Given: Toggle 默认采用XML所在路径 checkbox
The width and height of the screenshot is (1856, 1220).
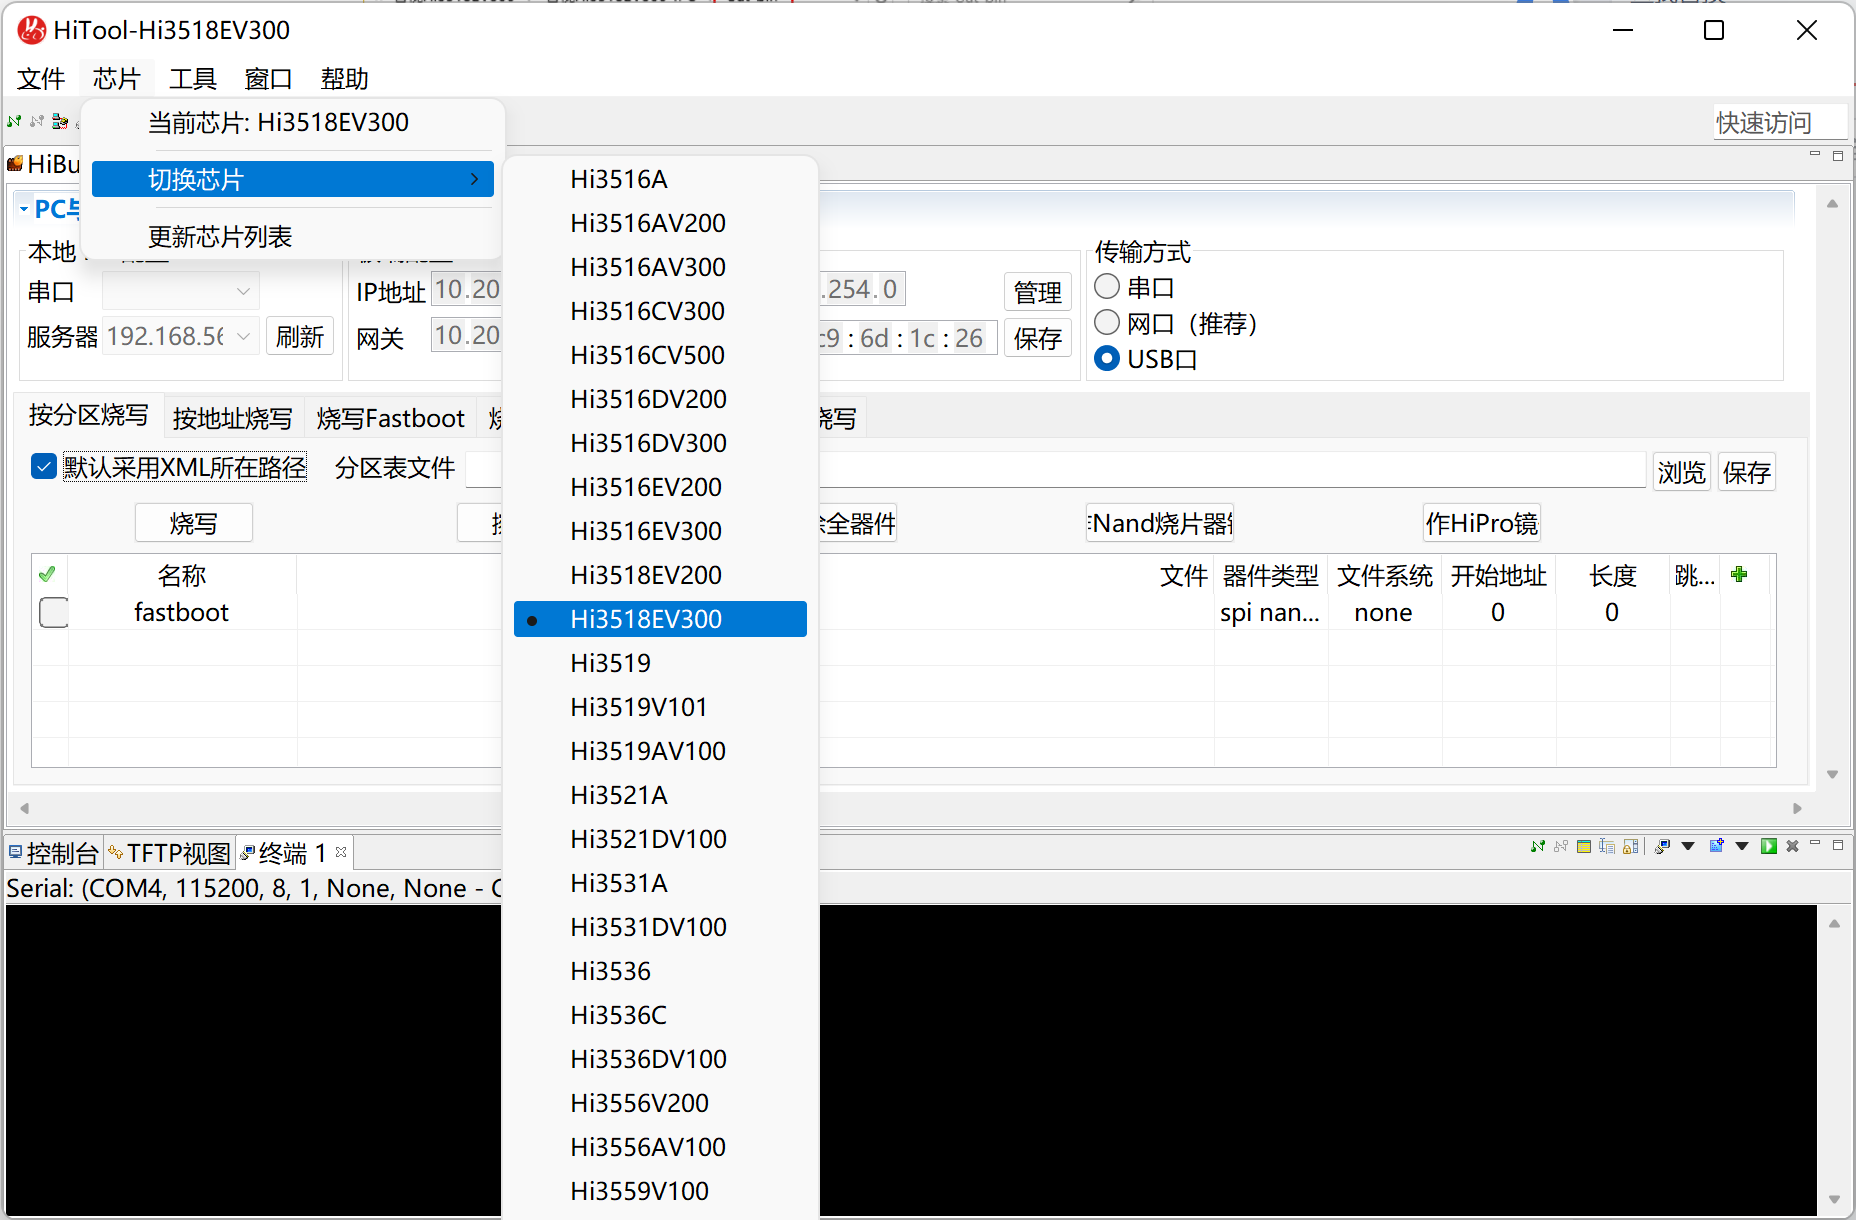Looking at the screenshot, I should pyautogui.click(x=44, y=466).
